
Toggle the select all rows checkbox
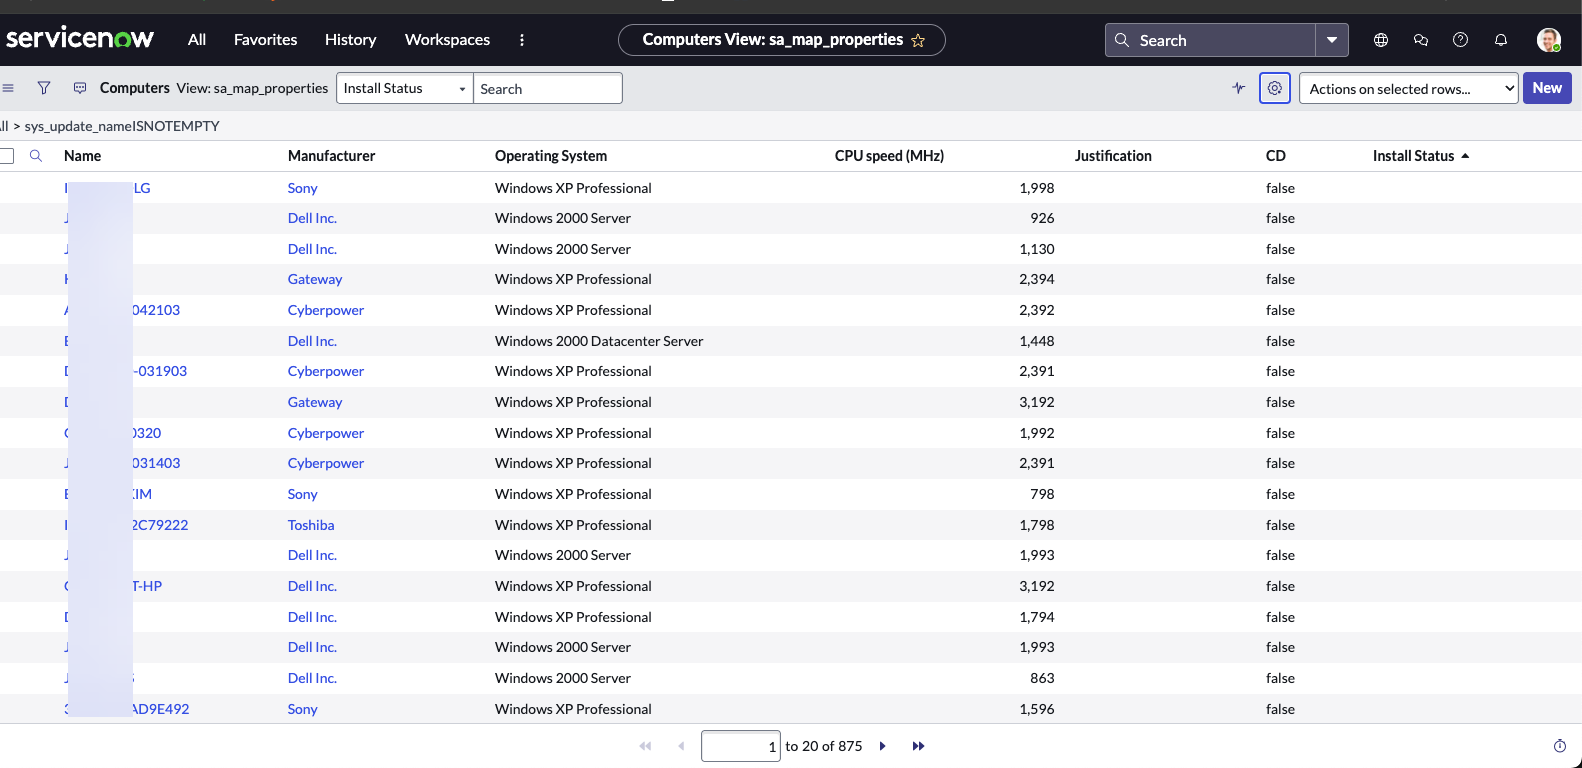pyautogui.click(x=7, y=156)
